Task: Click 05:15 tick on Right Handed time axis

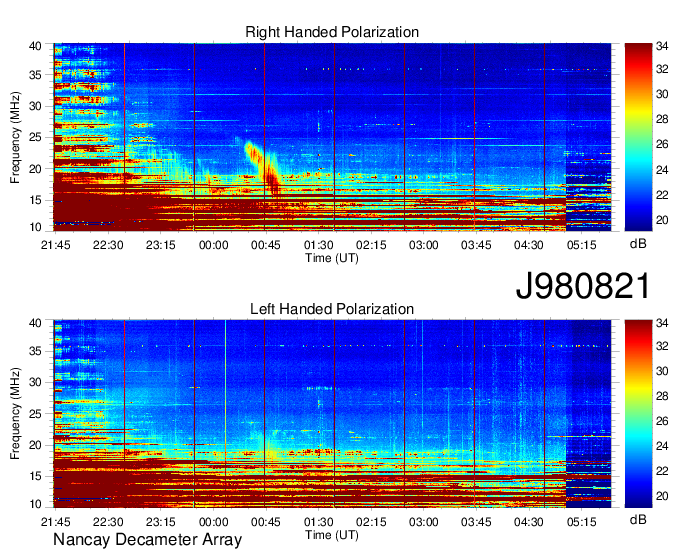Action: [x=582, y=245]
